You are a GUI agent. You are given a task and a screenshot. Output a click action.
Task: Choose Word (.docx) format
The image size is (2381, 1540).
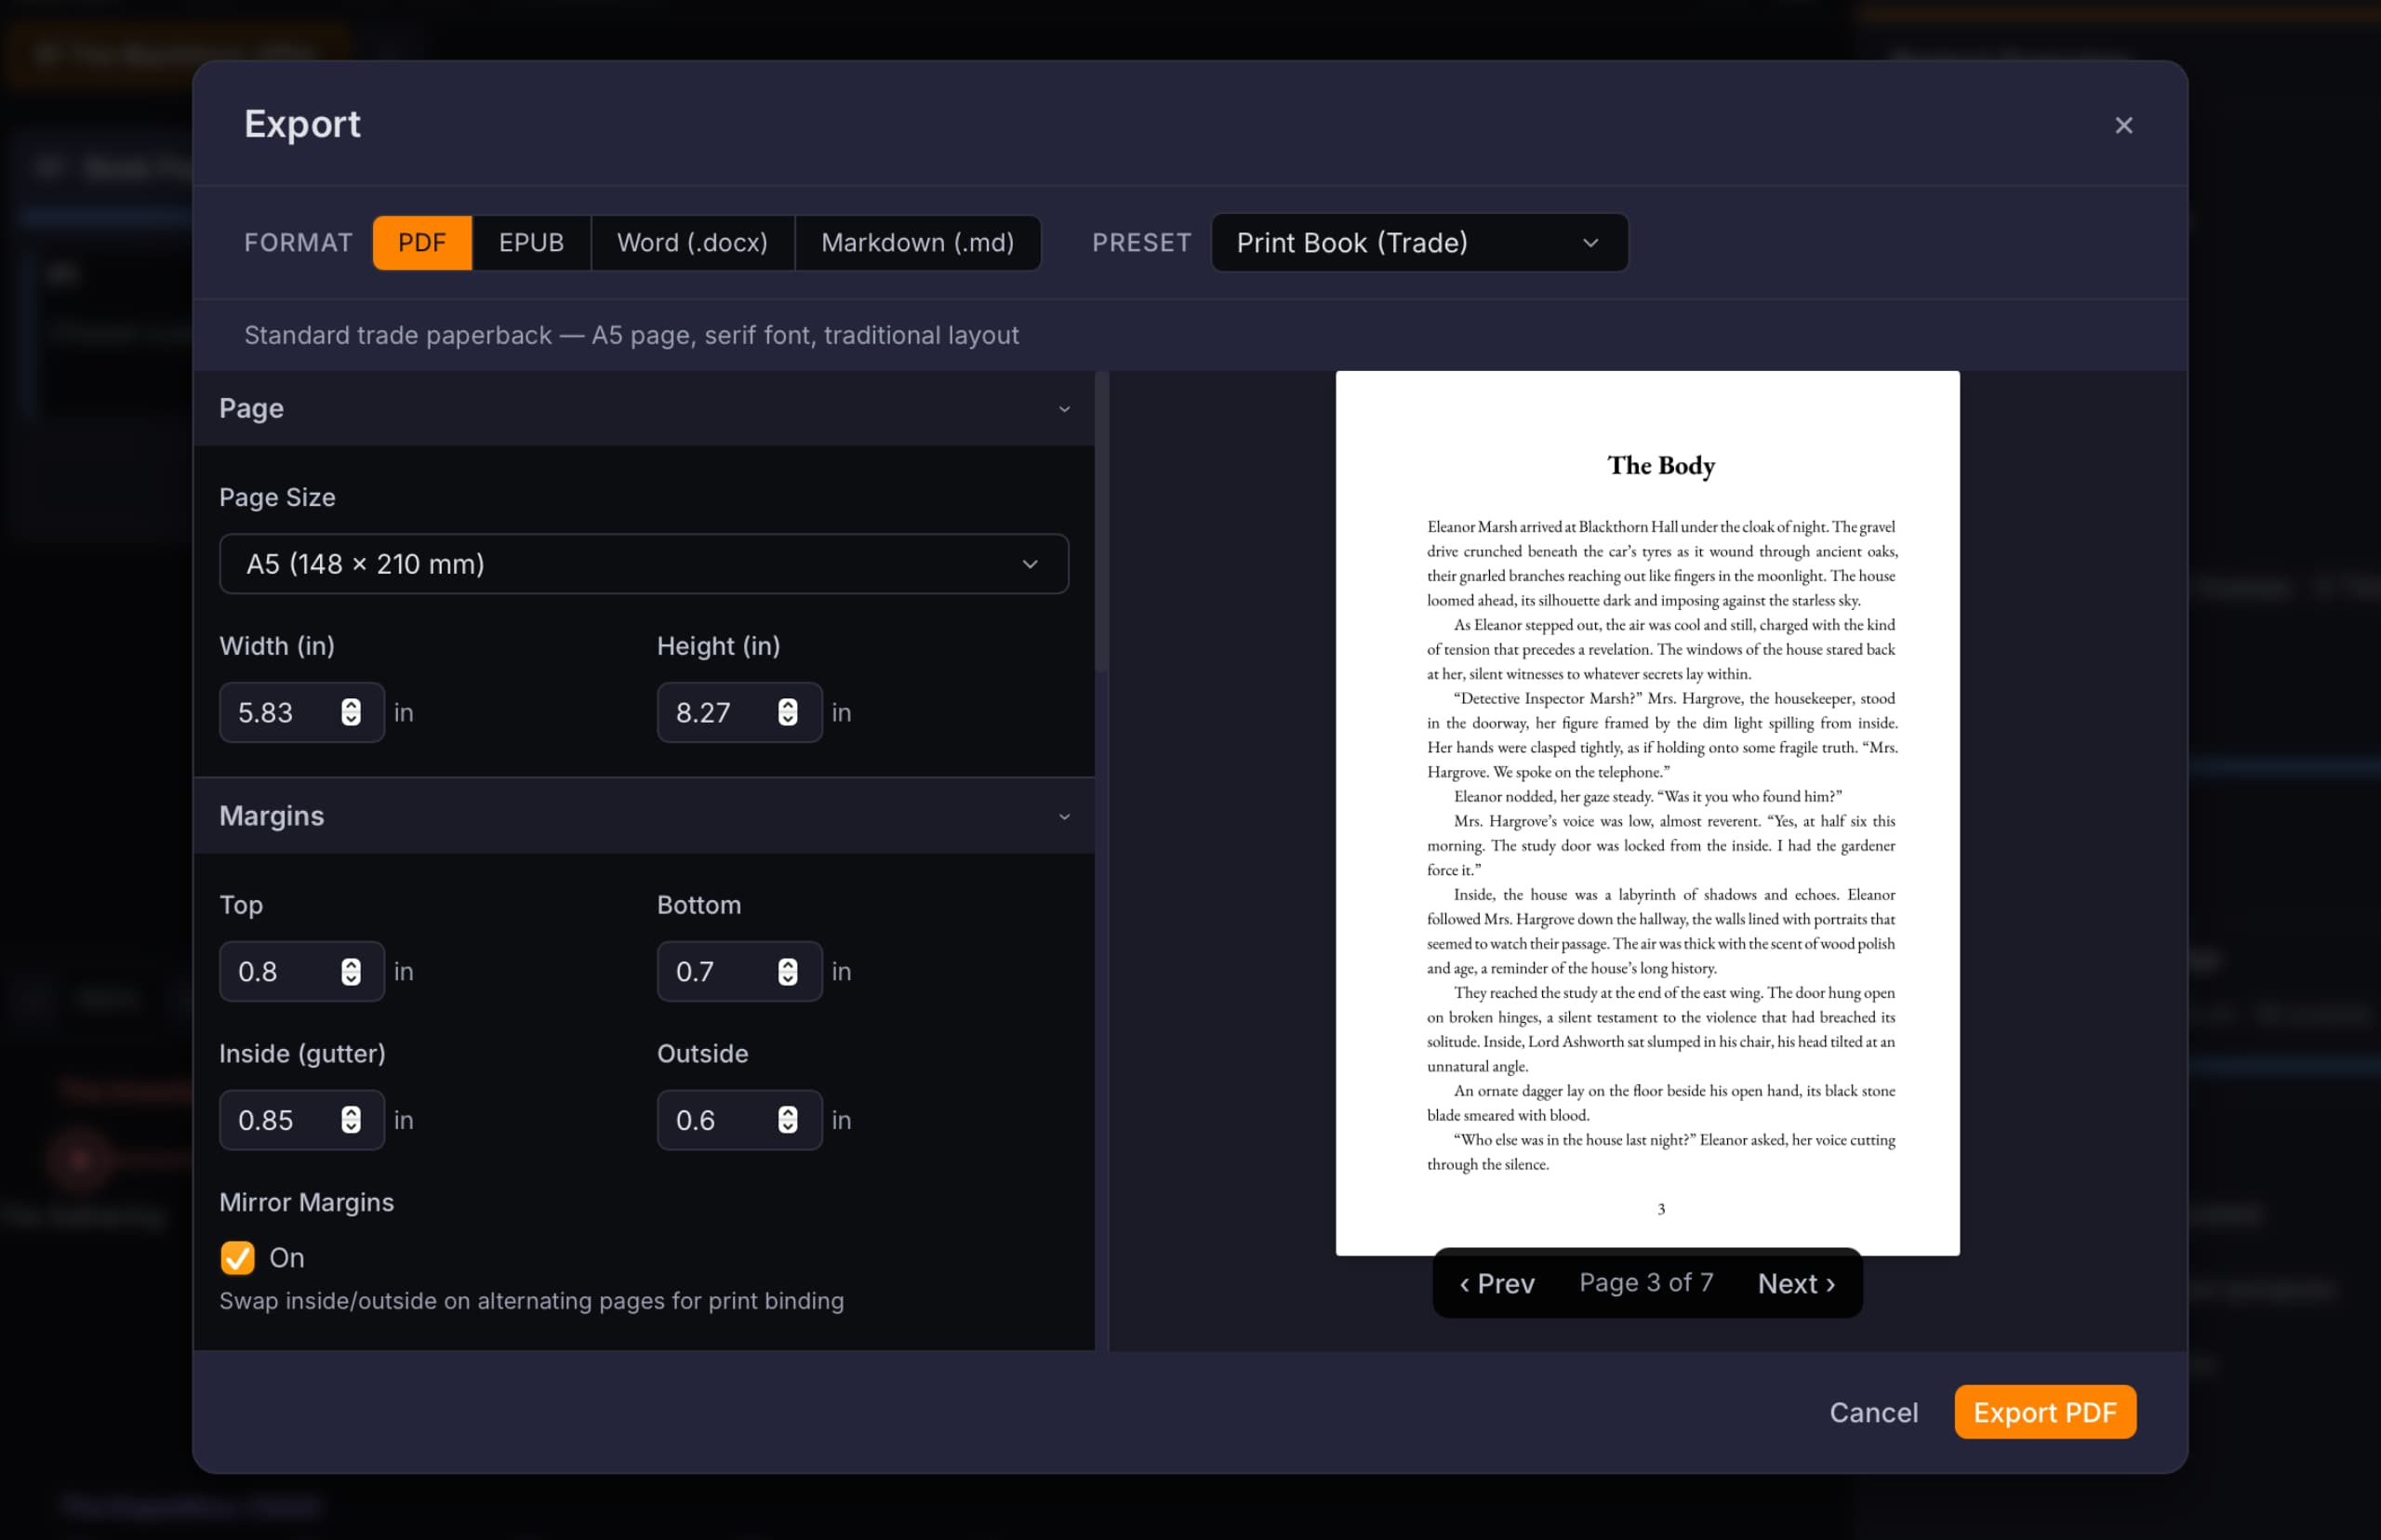tap(692, 242)
